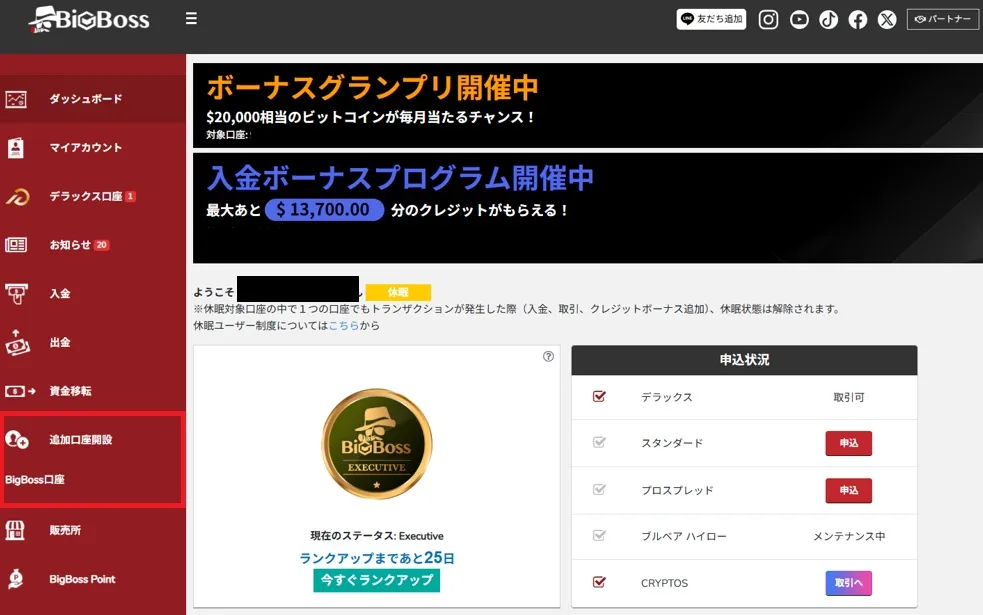Image resolution: width=983 pixels, height=615 pixels.
Task: Enable the スタンダード checkbox
Action: [600, 443]
